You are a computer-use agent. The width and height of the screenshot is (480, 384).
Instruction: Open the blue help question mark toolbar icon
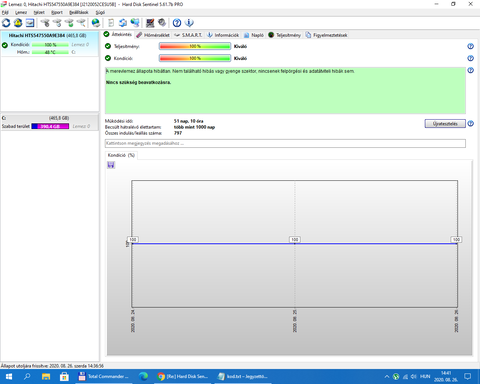177,23
